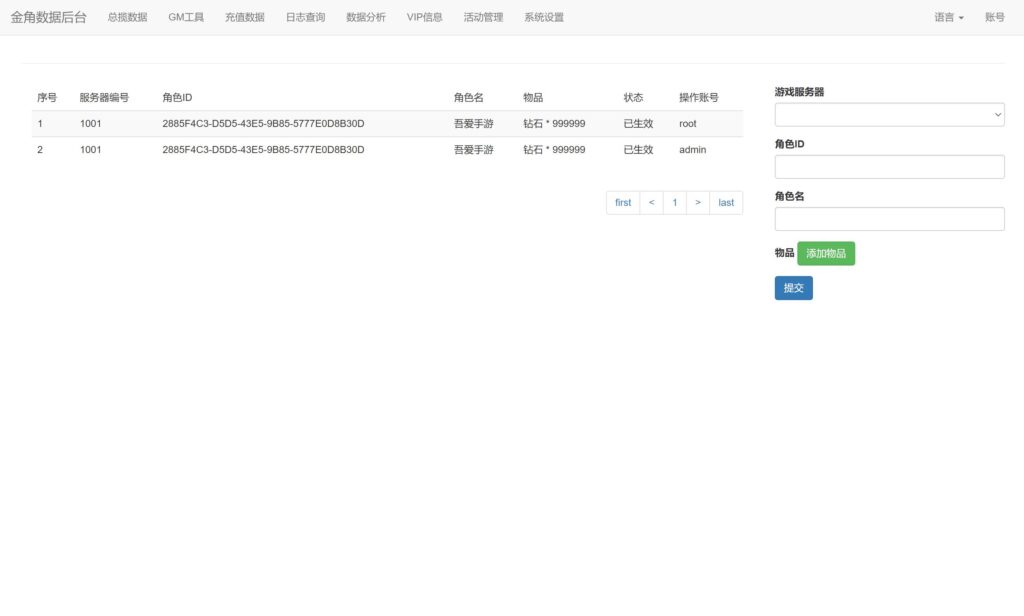Open the 数据分析 analysis page
The height and width of the screenshot is (616, 1024).
(364, 16)
